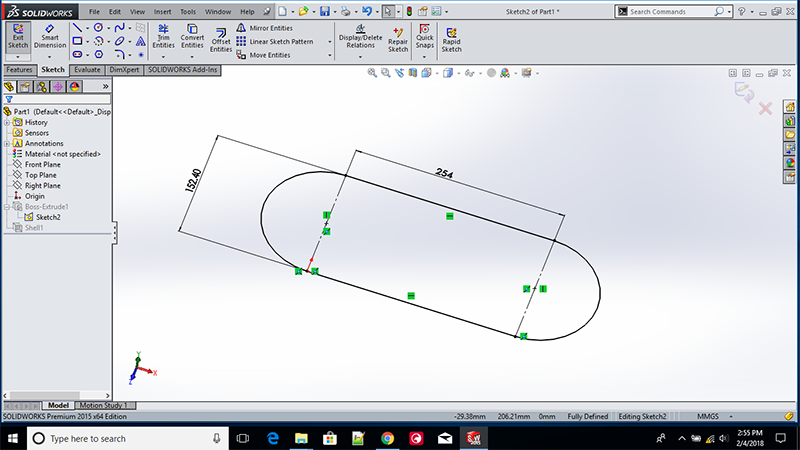Cancel sketch with red X in corner
Screen dimensions: 800x450
click(765, 108)
